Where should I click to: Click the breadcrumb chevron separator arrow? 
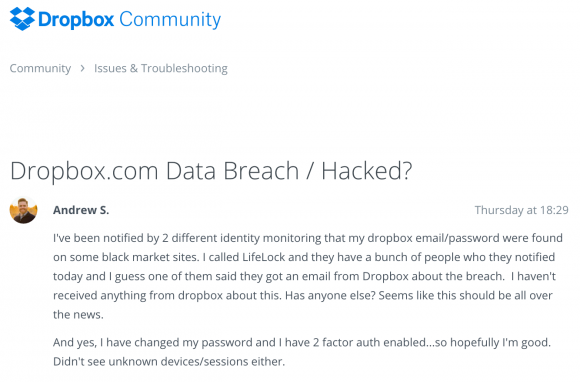click(x=82, y=68)
